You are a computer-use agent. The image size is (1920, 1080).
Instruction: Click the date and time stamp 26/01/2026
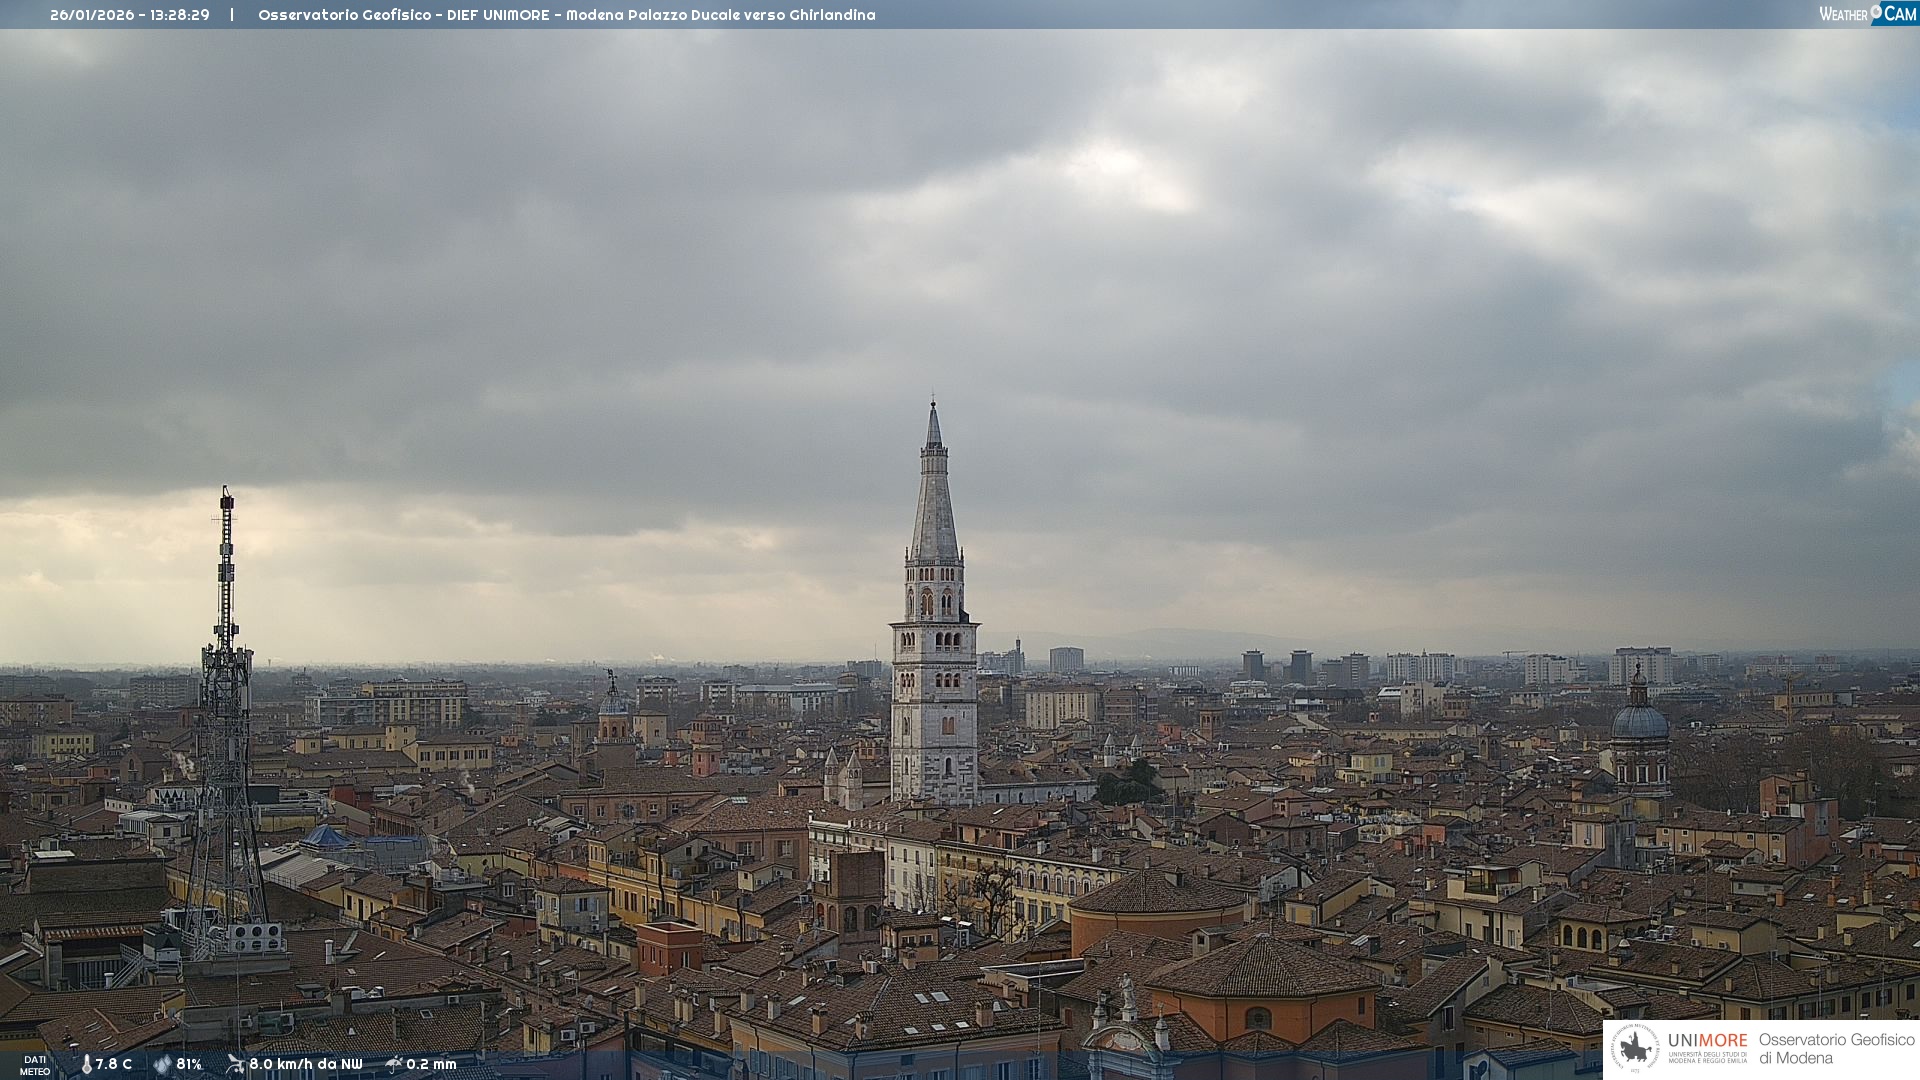[130, 15]
